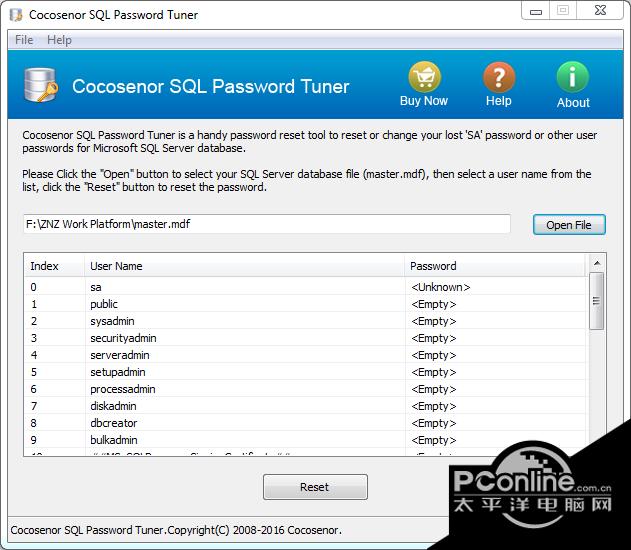Screen dimensions: 631x550
Task: Click index cell '9' in the list
Action: click(33, 440)
